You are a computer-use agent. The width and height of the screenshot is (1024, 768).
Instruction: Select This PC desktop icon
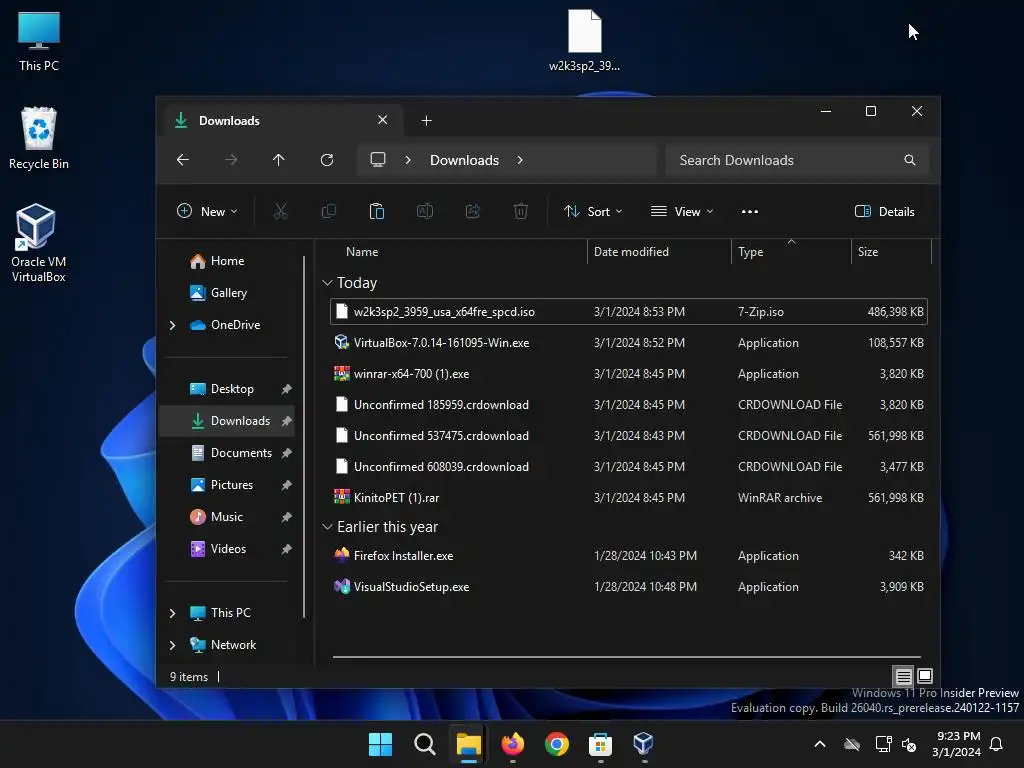pos(39,41)
